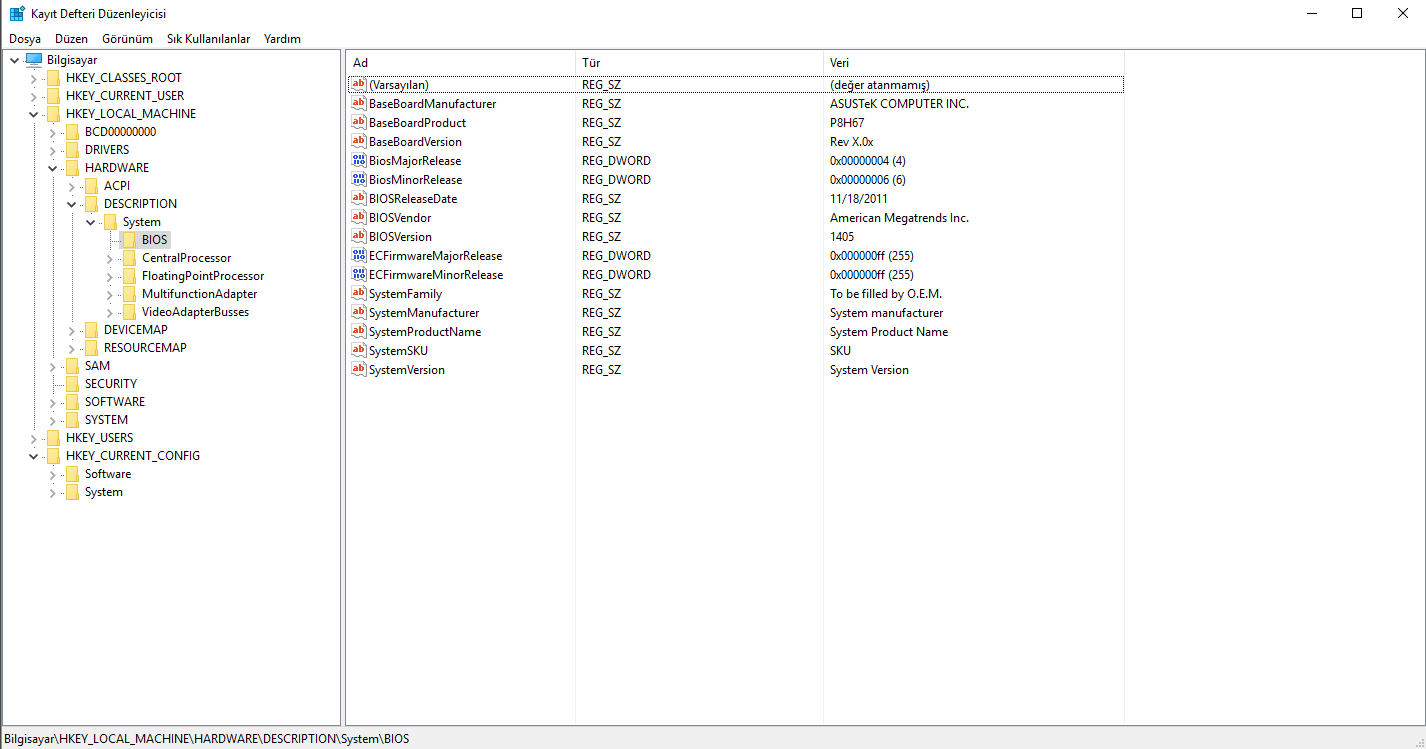Select the SystemManufacturer value name
Screen dimensions: 1426x749
(424, 313)
